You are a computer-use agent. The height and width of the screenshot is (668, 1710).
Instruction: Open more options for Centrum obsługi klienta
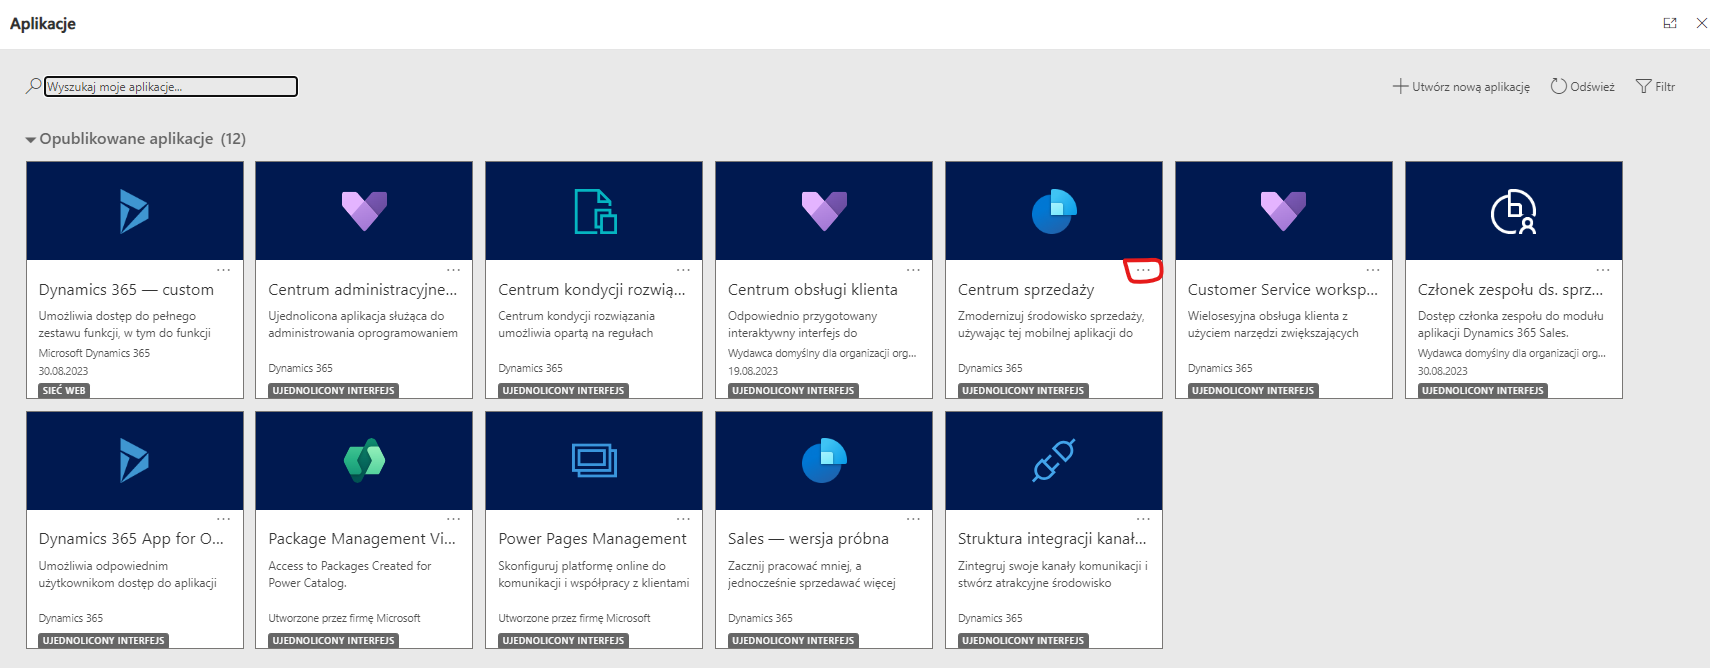[914, 270]
